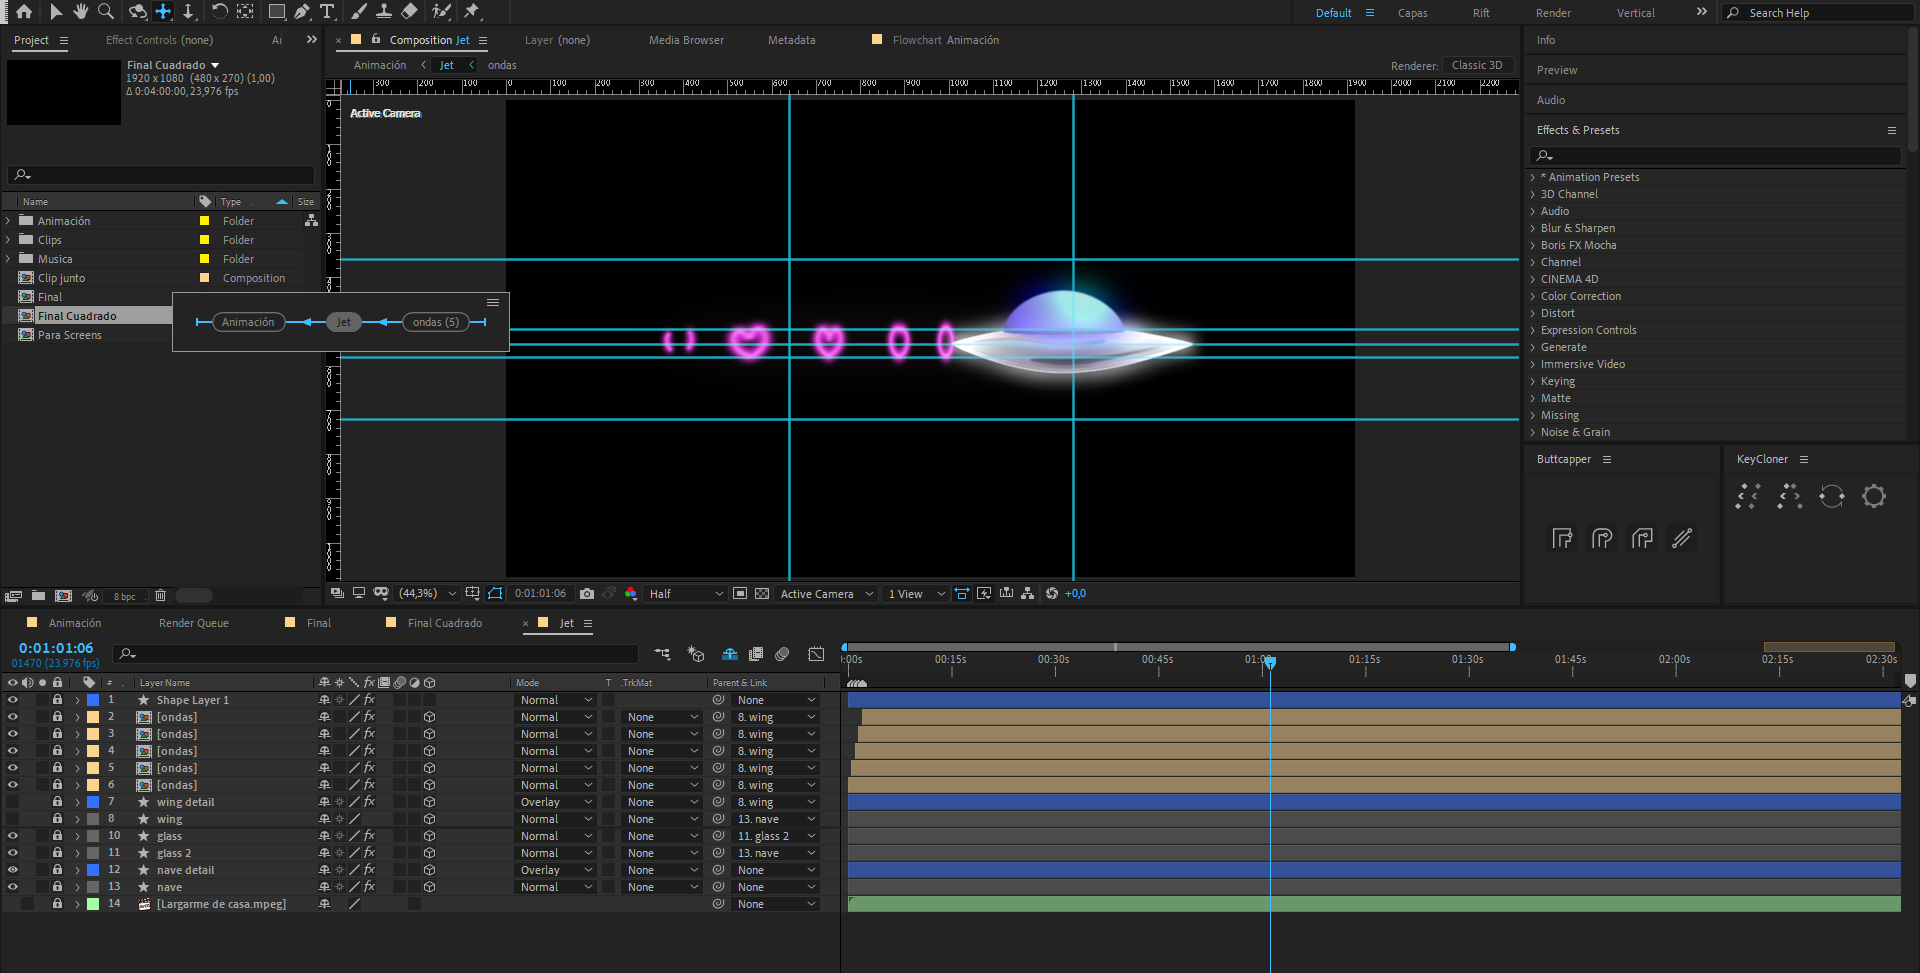Unlock the Largarme de casa.mpeg layer
This screenshot has width=1920, height=973.
(57, 904)
